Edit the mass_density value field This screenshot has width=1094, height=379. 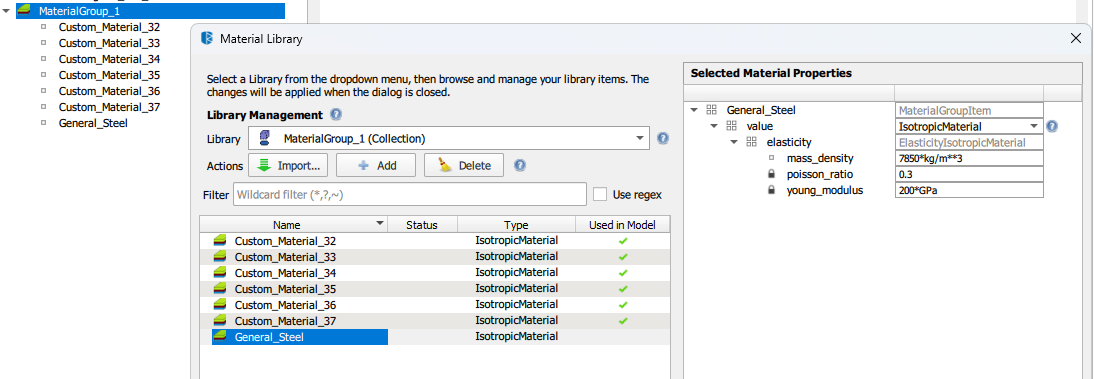coord(969,158)
